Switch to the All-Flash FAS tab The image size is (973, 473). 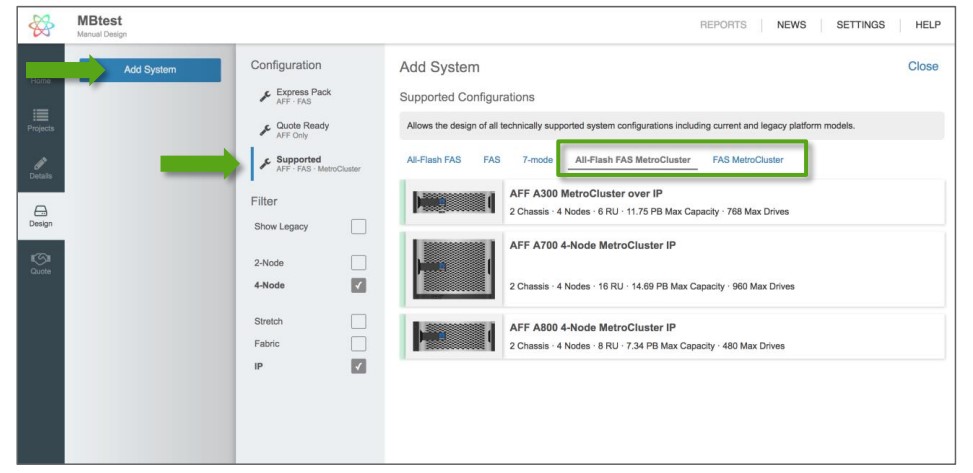(433, 160)
